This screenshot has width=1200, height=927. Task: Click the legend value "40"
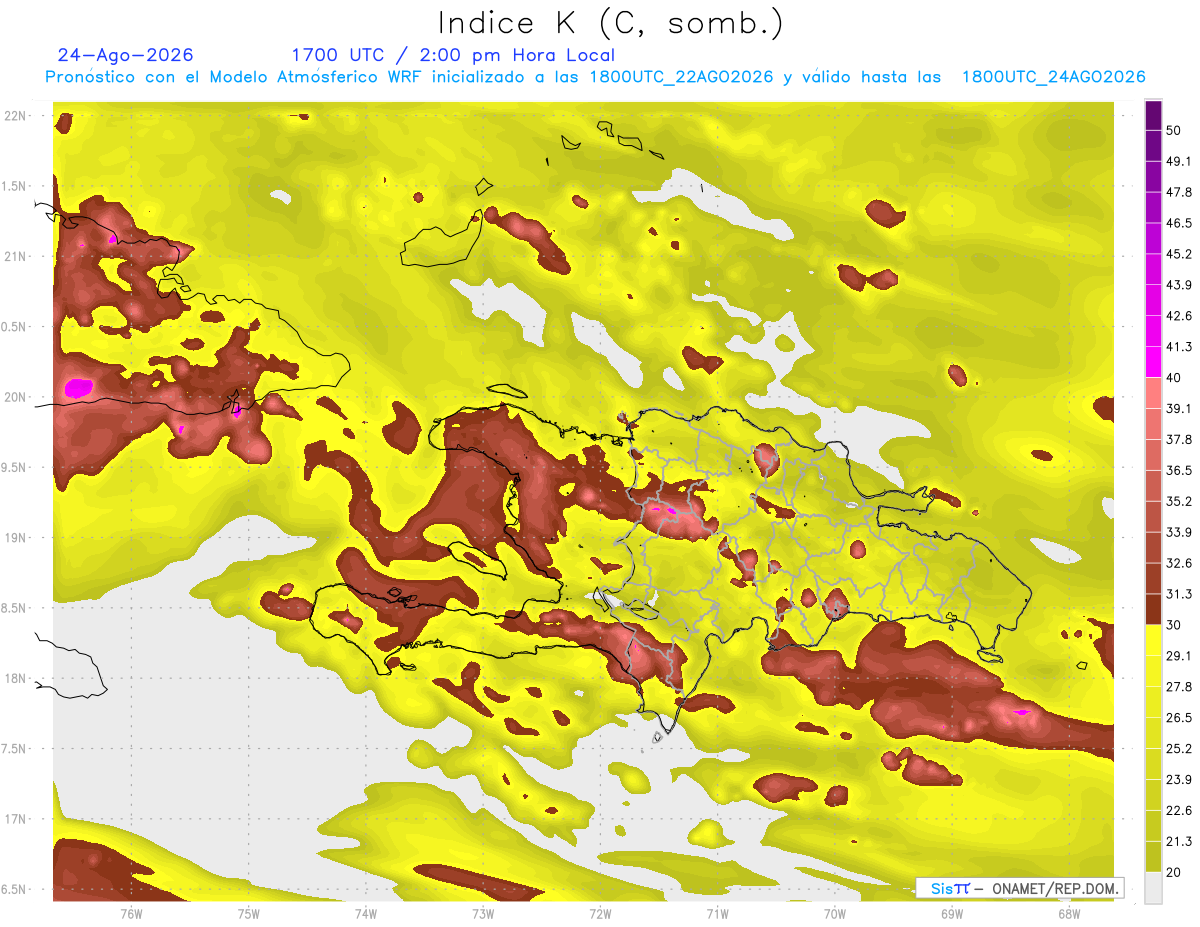click(x=1174, y=378)
